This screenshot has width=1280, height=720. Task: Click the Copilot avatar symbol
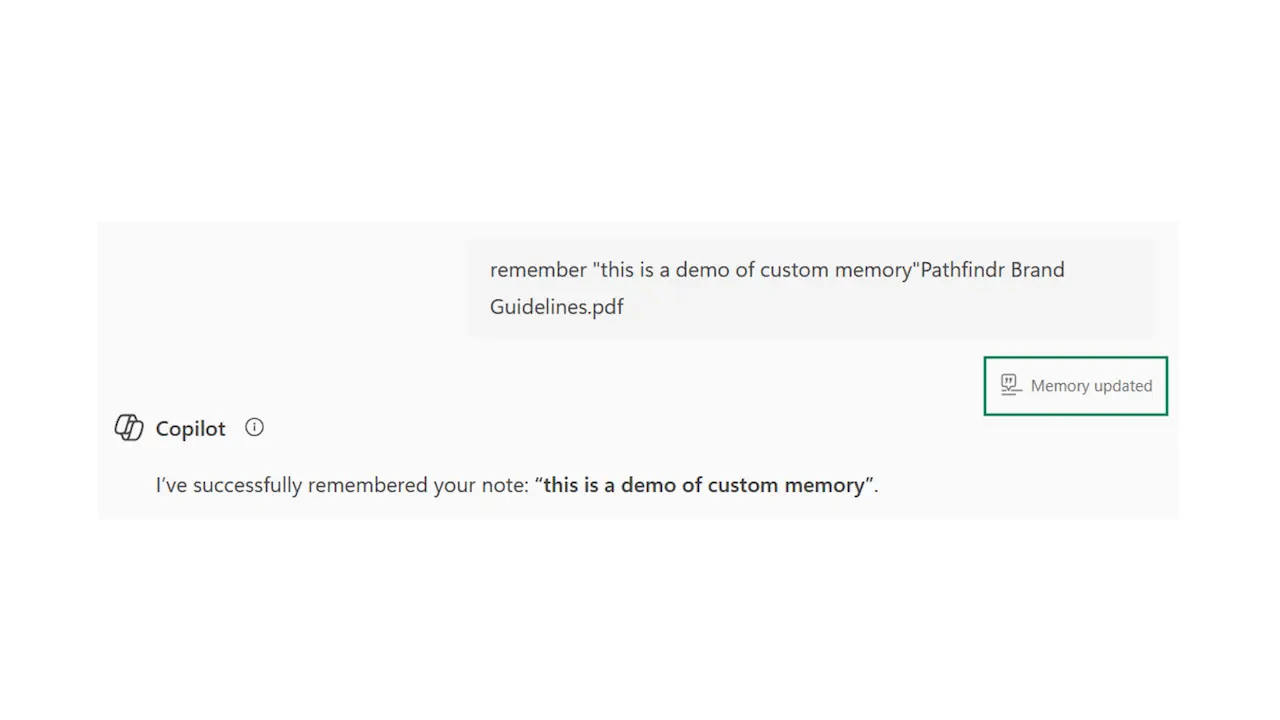(129, 427)
